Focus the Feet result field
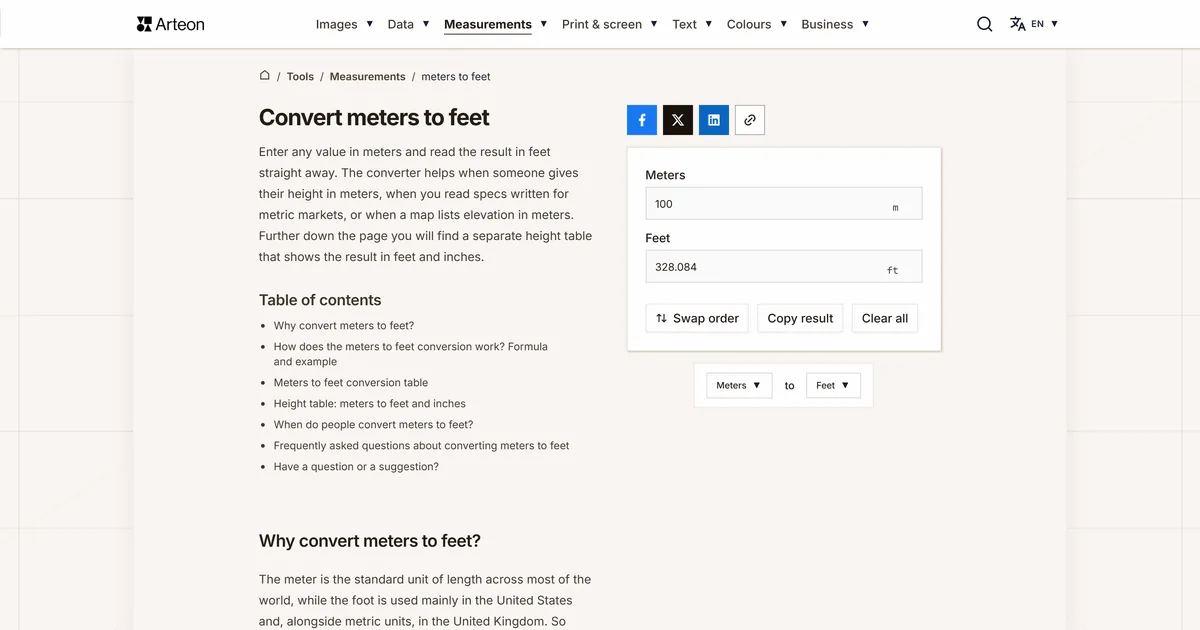The height and width of the screenshot is (630, 1200). pos(784,267)
